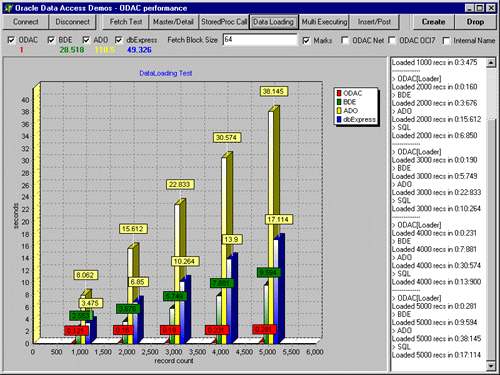Screen dimensions: 500x375
Task: Click the red 0.19 mark label
Action: pyautogui.click(x=170, y=330)
